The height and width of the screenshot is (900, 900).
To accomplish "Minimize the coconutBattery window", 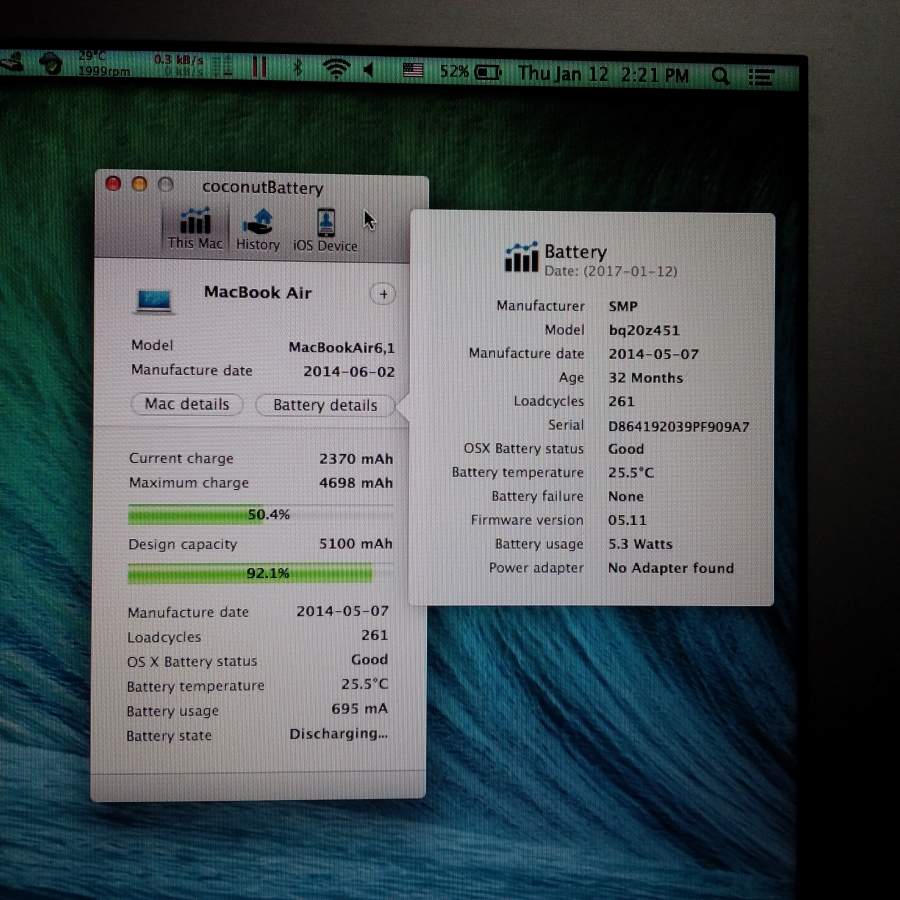I will (139, 184).
